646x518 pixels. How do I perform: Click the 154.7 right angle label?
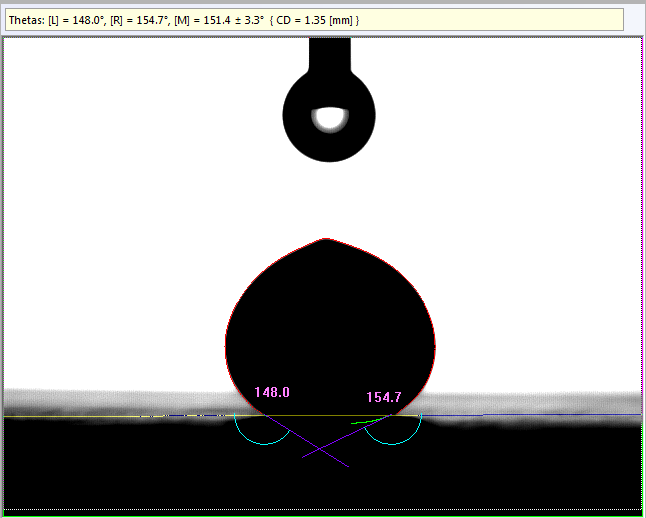pyautogui.click(x=384, y=397)
